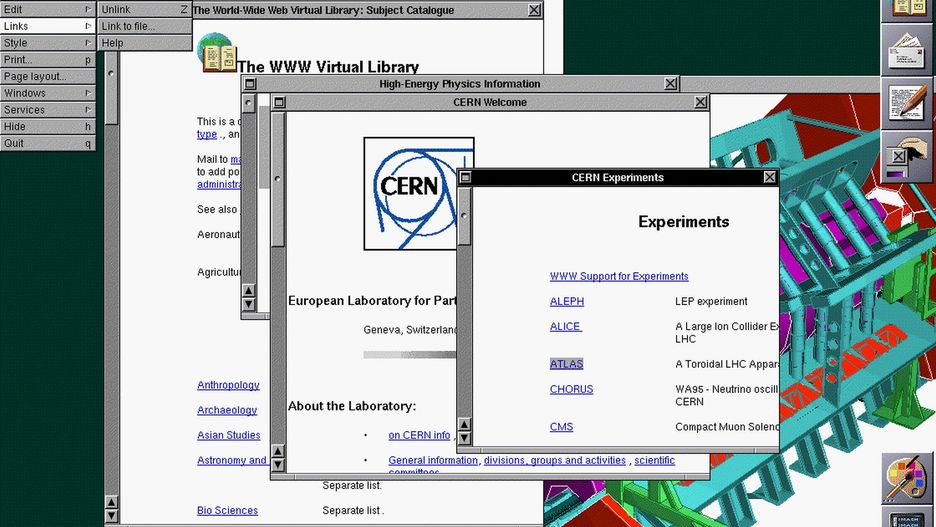The image size is (936, 527).
Task: Choose Hide from the main menu
Action: (48, 126)
